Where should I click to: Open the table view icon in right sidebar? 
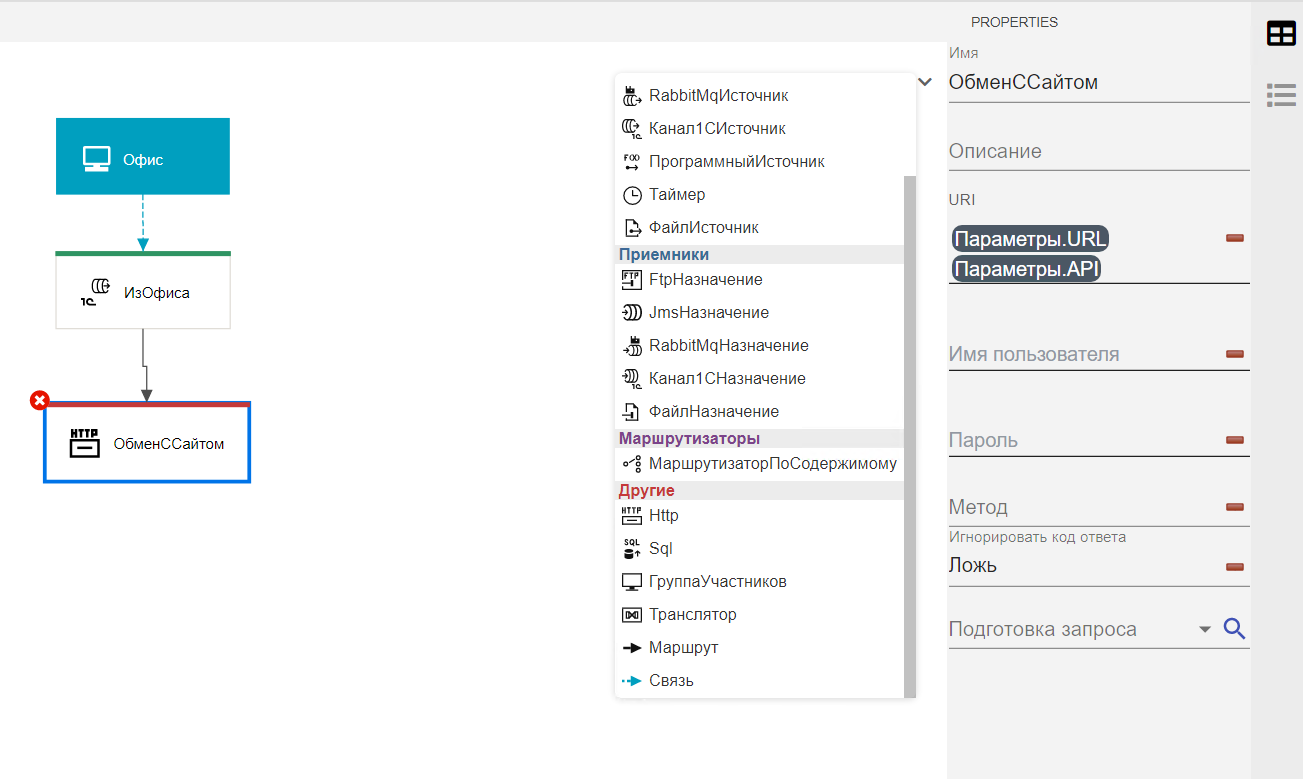pyautogui.click(x=1281, y=34)
